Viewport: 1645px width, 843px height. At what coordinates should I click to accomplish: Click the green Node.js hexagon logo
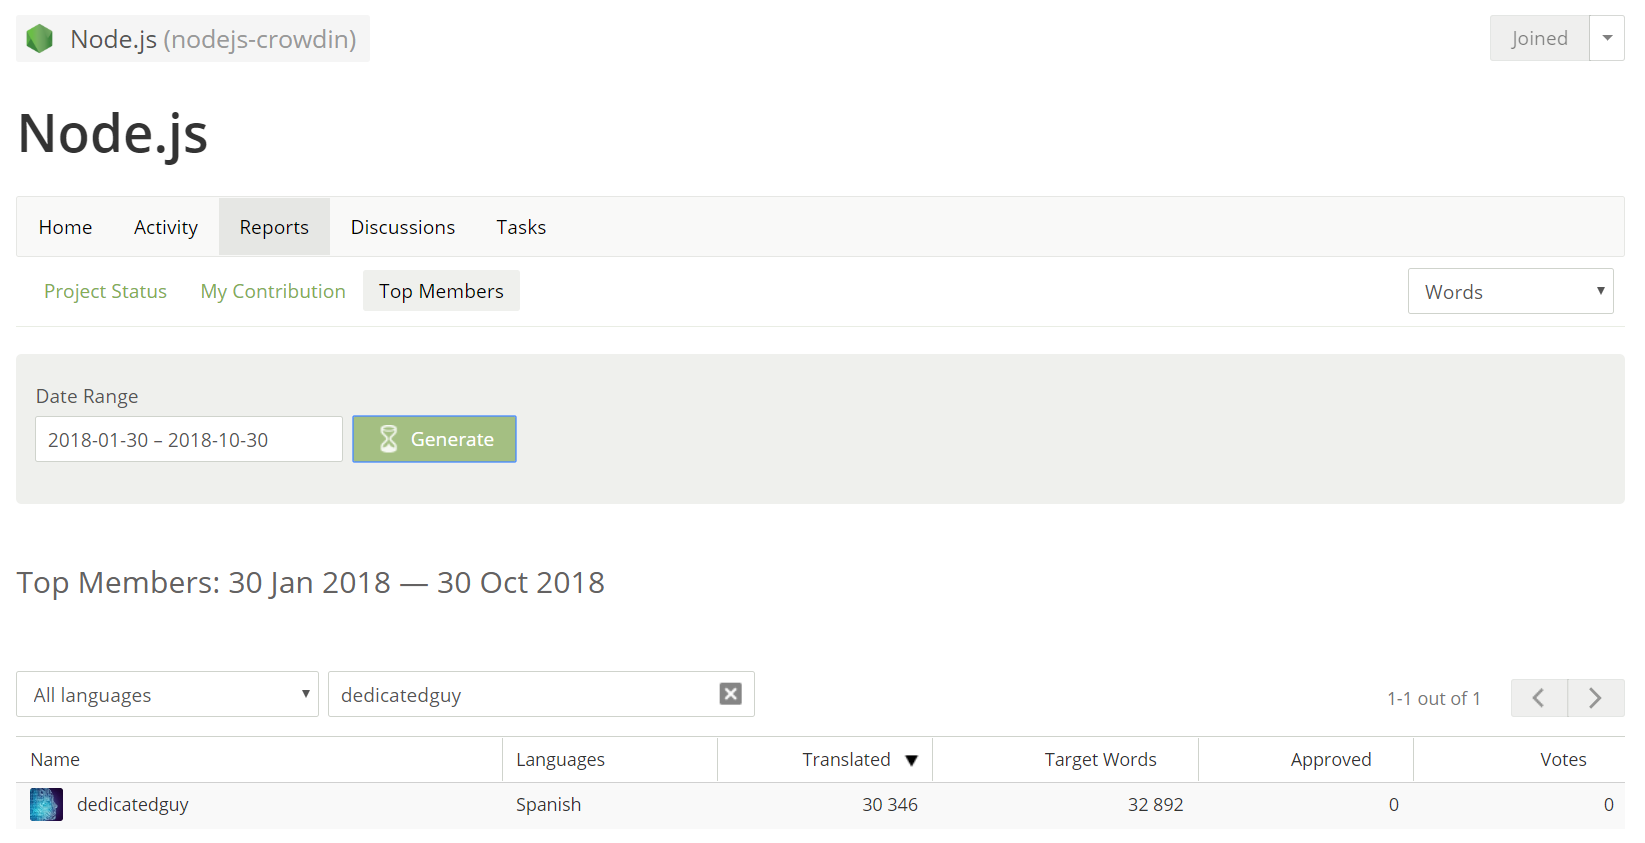tap(40, 39)
